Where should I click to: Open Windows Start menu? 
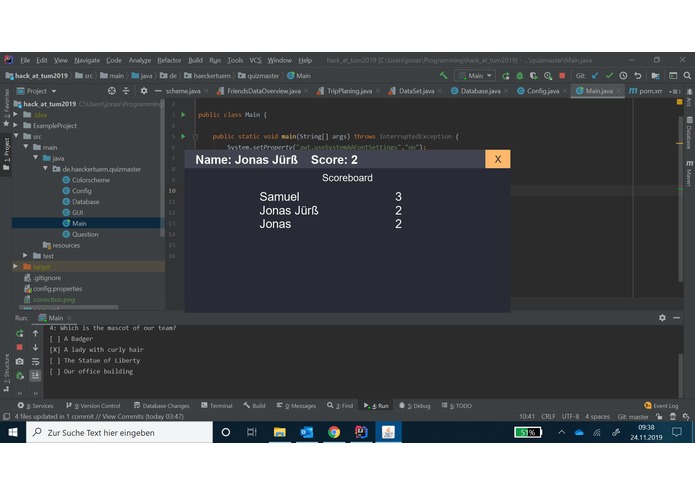pyautogui.click(x=13, y=432)
